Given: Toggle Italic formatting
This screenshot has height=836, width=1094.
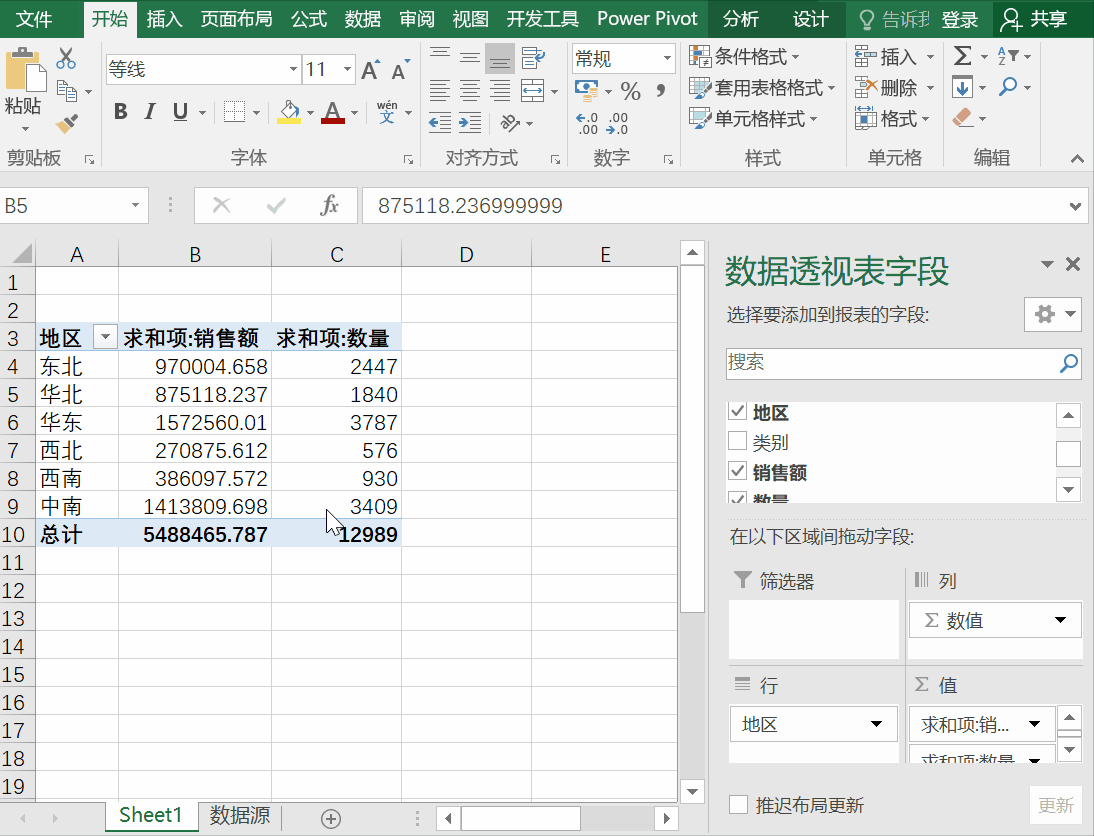Looking at the screenshot, I should pyautogui.click(x=149, y=112).
